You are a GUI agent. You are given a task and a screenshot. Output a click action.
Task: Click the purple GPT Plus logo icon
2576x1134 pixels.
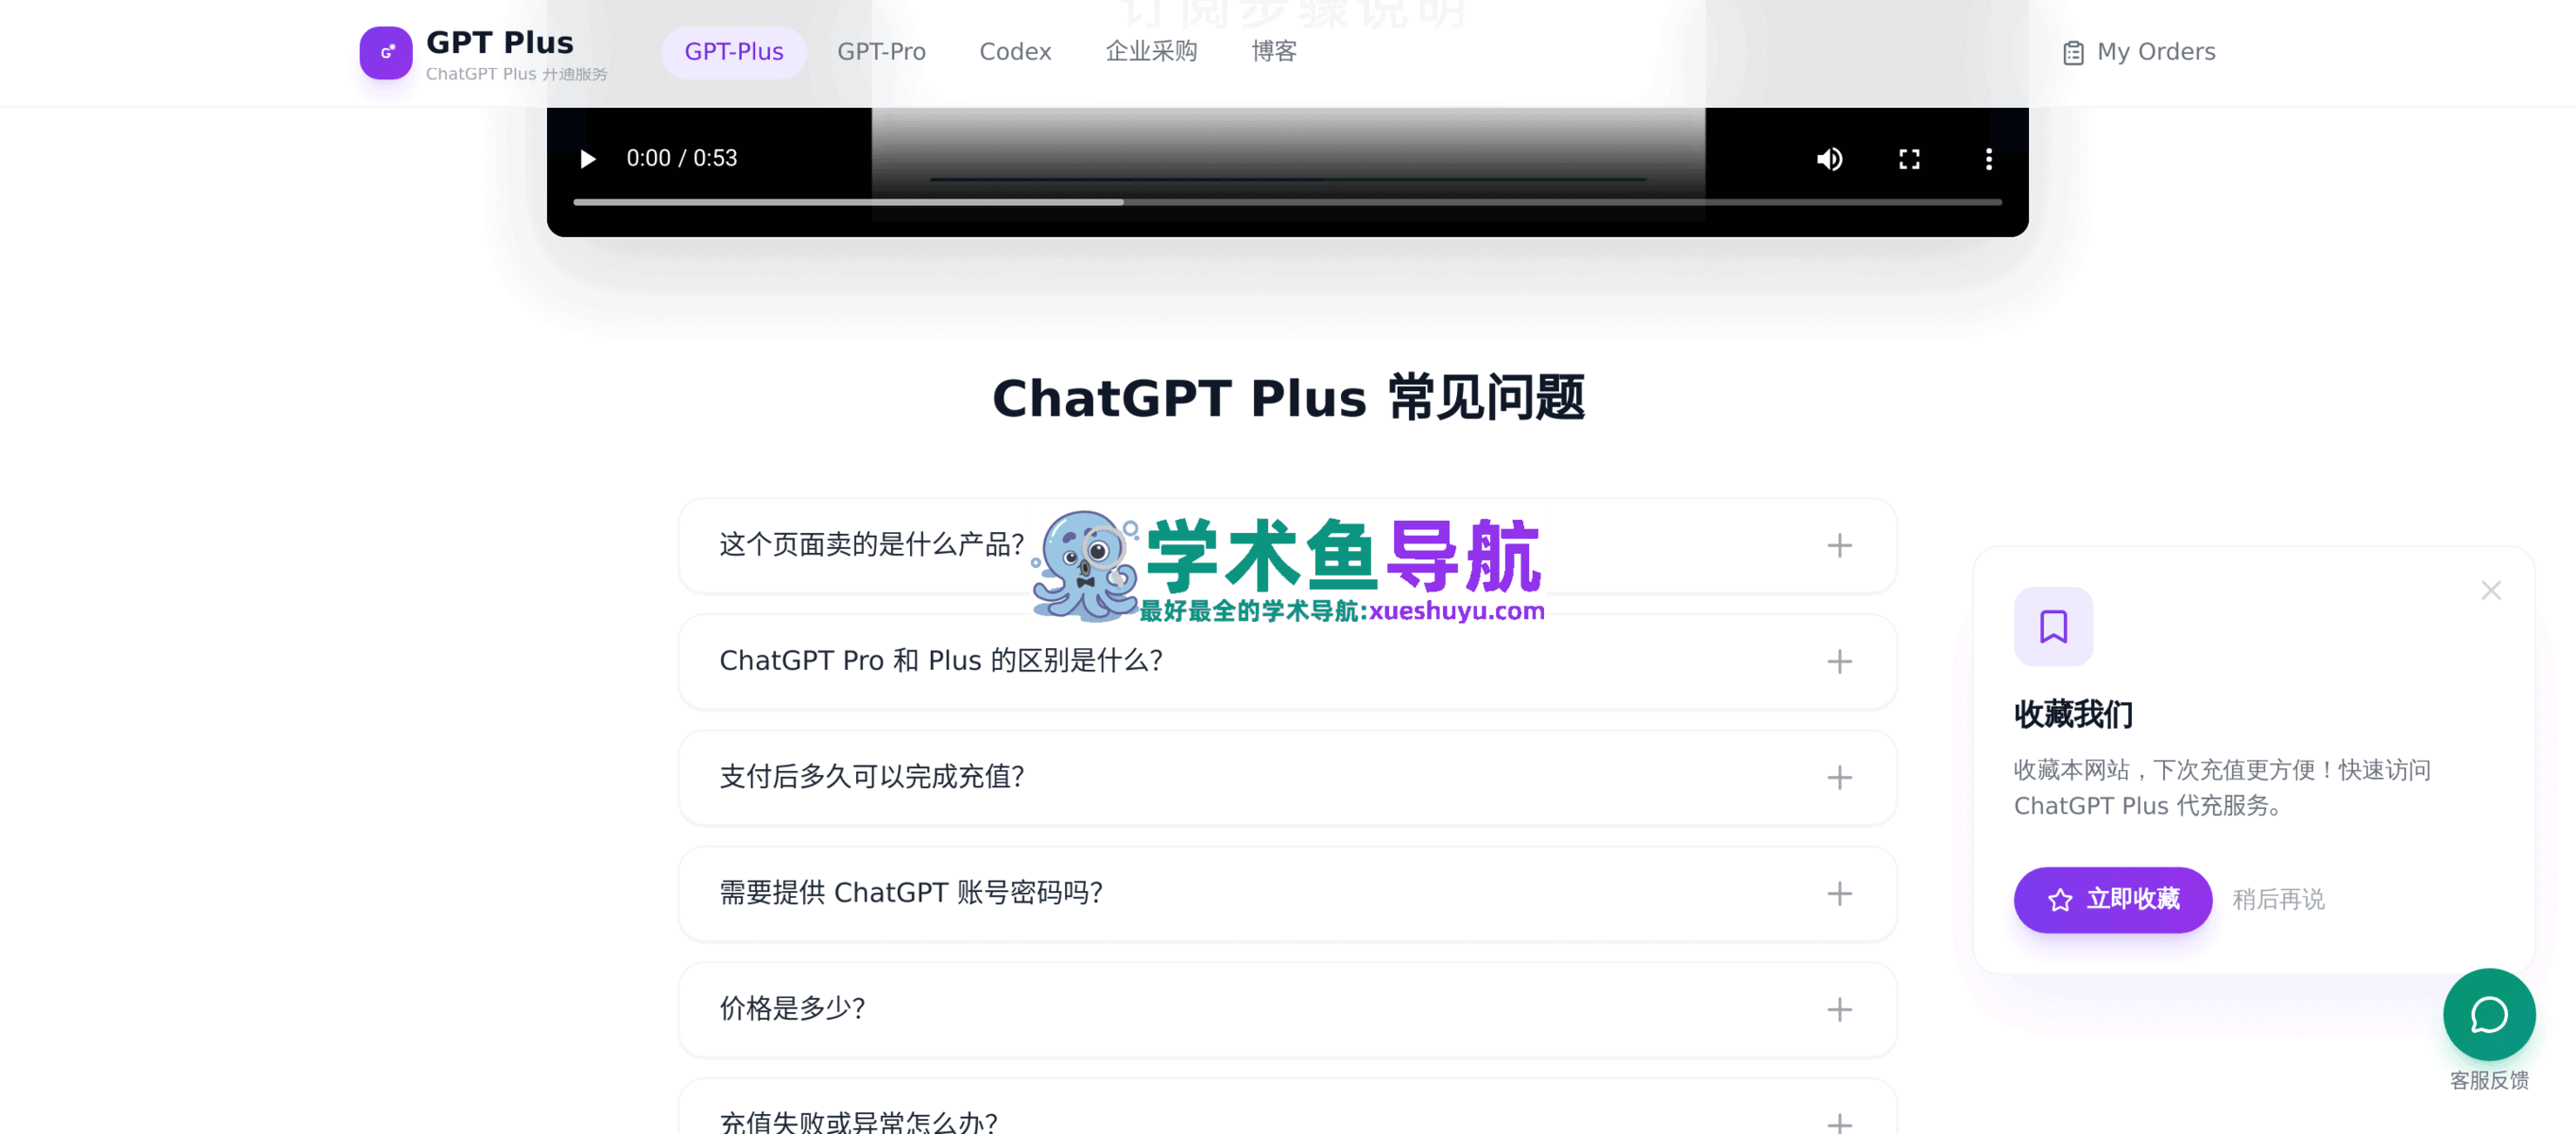386,52
